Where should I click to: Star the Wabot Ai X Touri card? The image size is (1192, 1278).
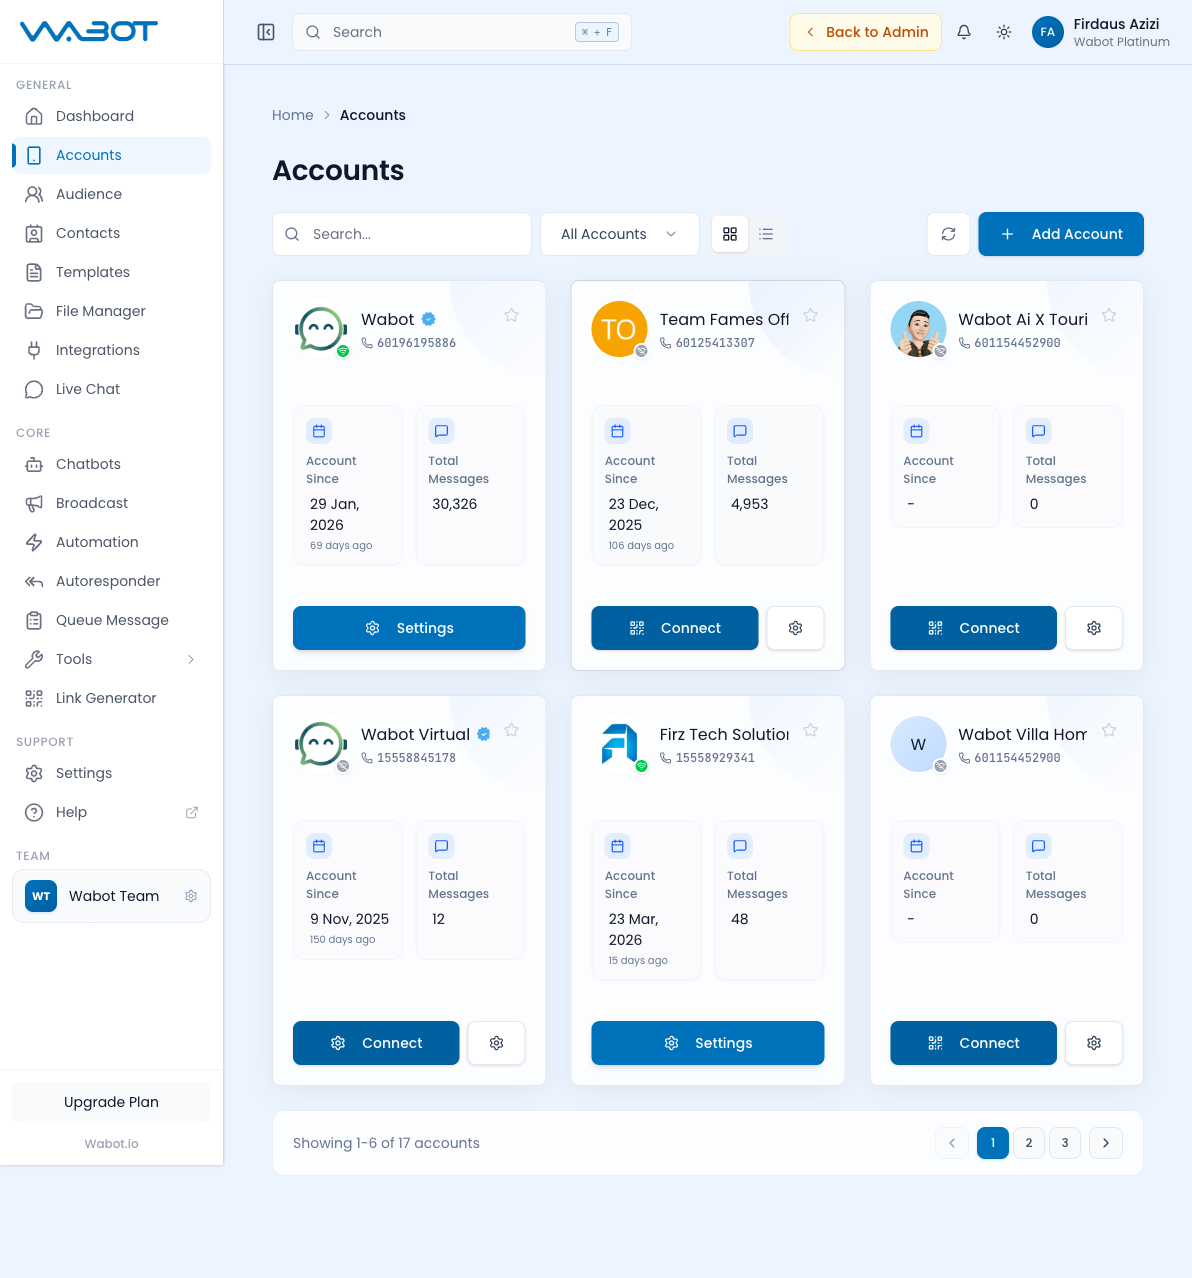pyautogui.click(x=1109, y=315)
